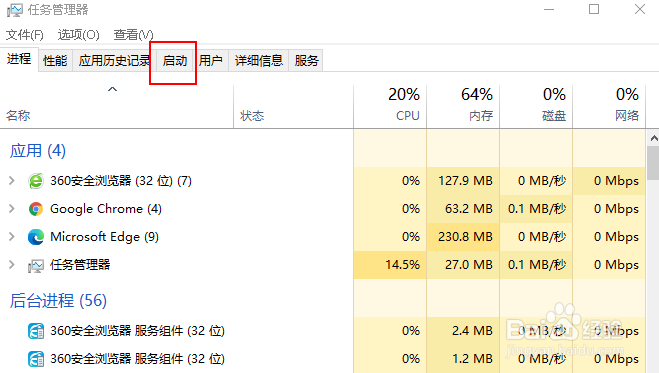
Task: Click icon of 360安全浏览器 服务组件 using 2.4 MB
Action: click(36, 331)
